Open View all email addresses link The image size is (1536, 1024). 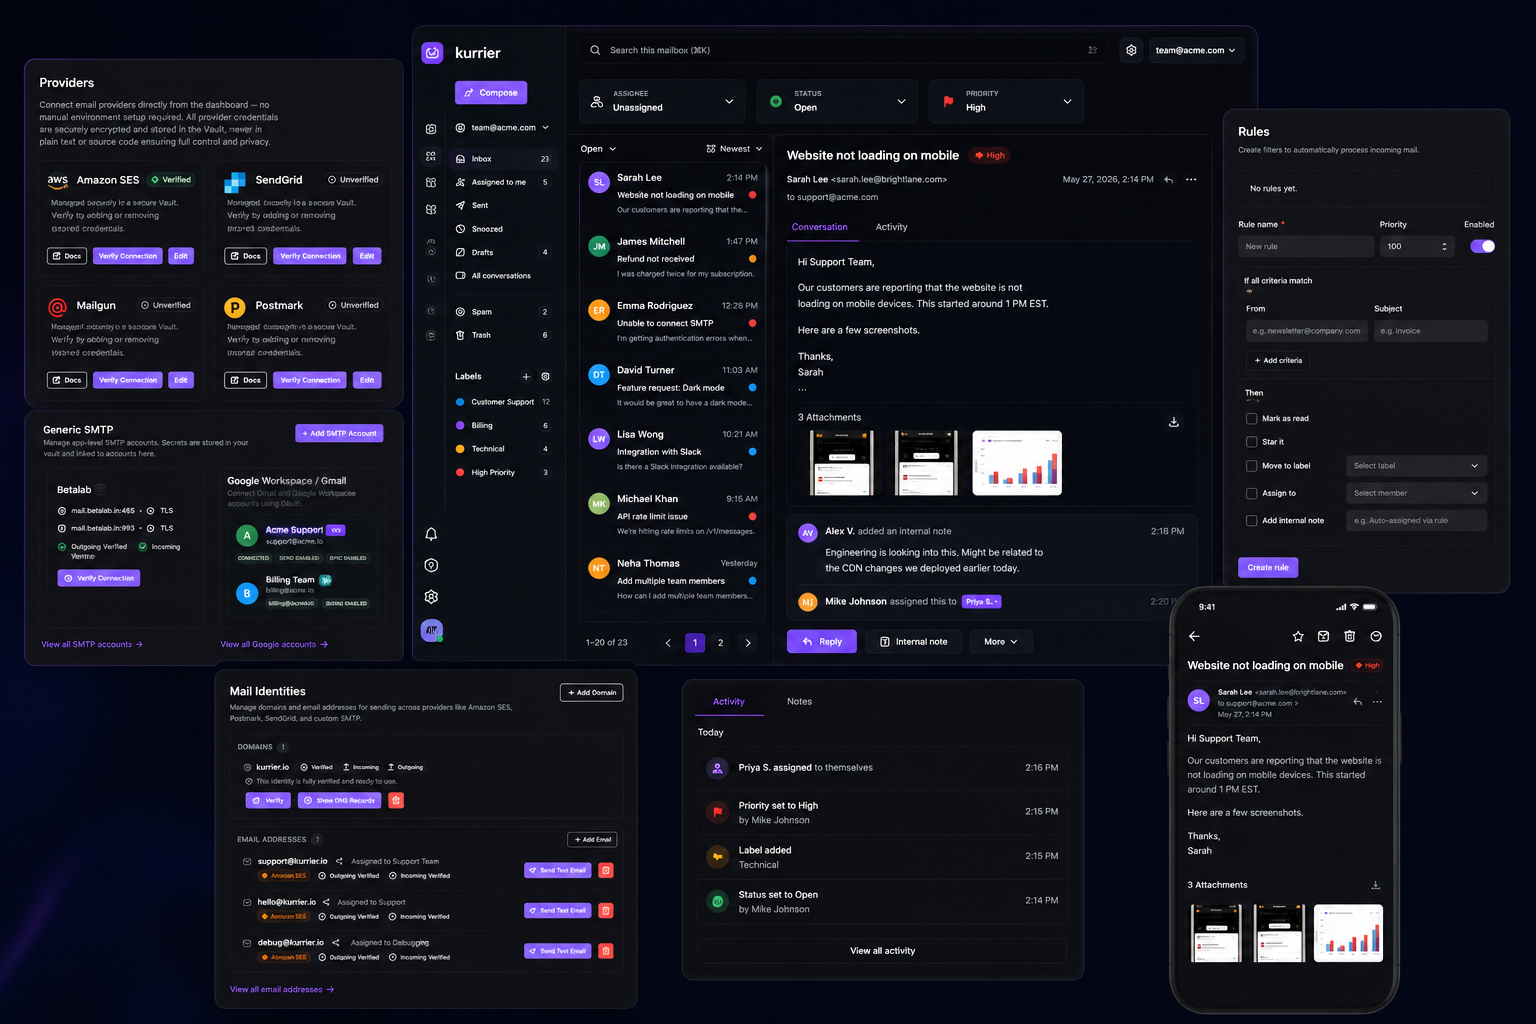[282, 990]
